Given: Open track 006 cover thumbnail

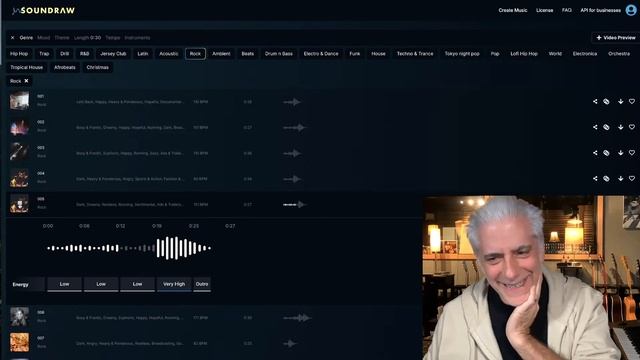Looking at the screenshot, I should [19, 317].
